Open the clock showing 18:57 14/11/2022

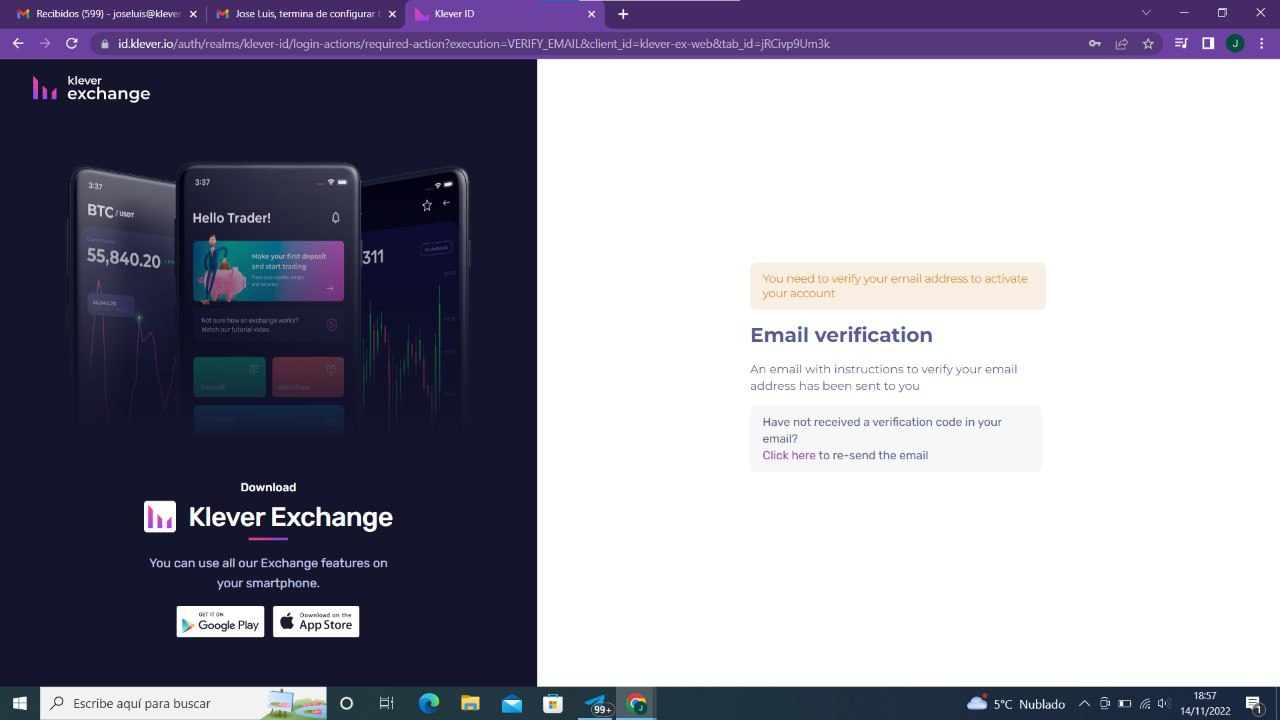[1205, 703]
